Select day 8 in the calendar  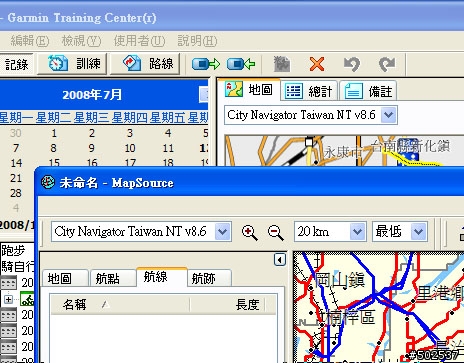click(x=53, y=148)
